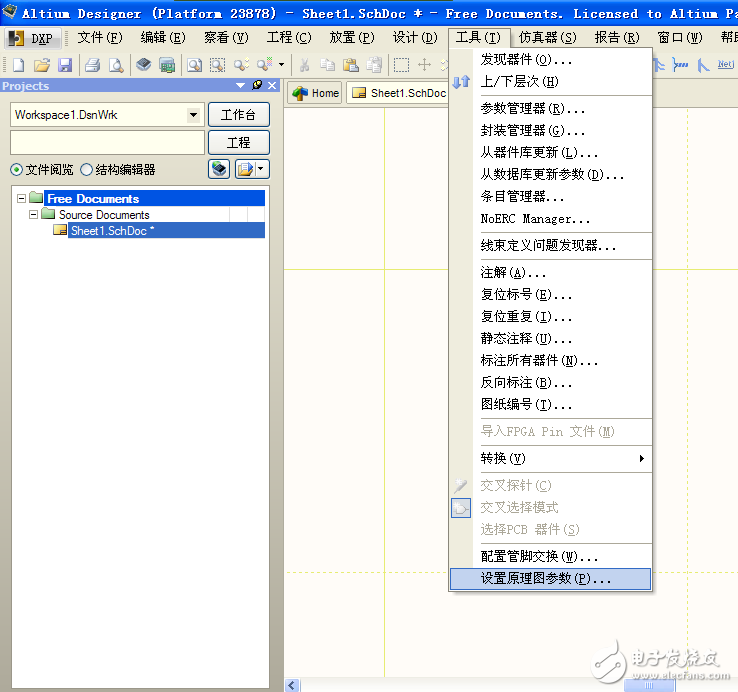The image size is (738, 692).
Task: Open the 工程(C) menu
Action: click(x=289, y=38)
